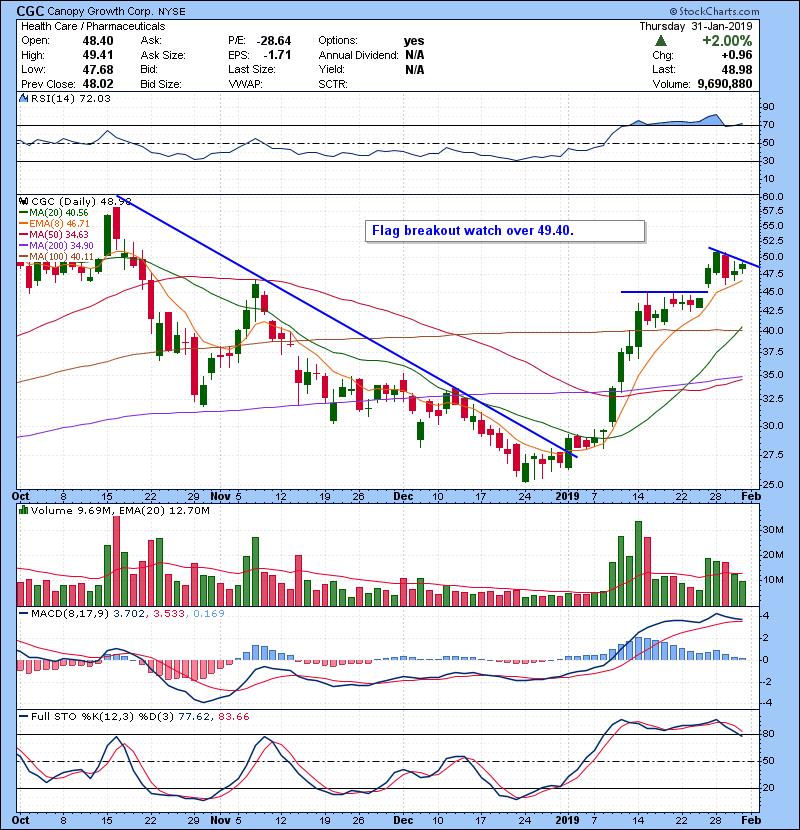
Task: Click the 60.0 price scale label
Action: (x=773, y=196)
